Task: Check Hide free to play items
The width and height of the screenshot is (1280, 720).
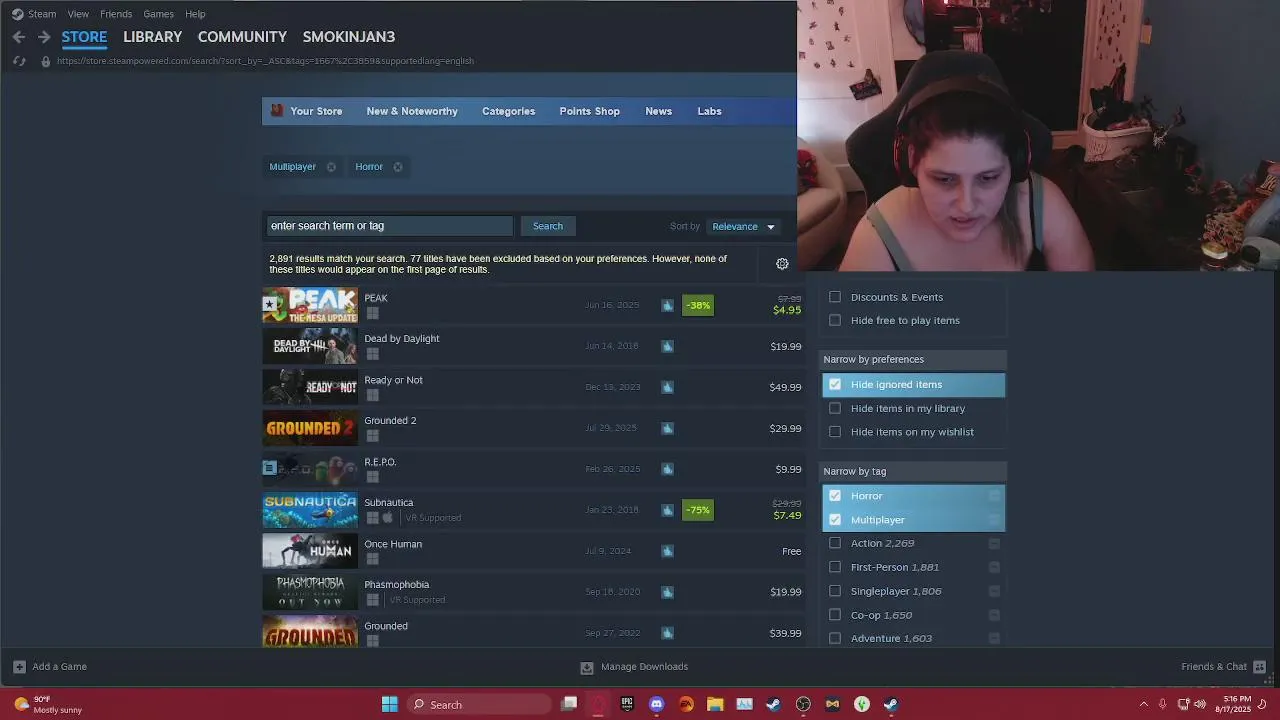Action: tap(835, 320)
